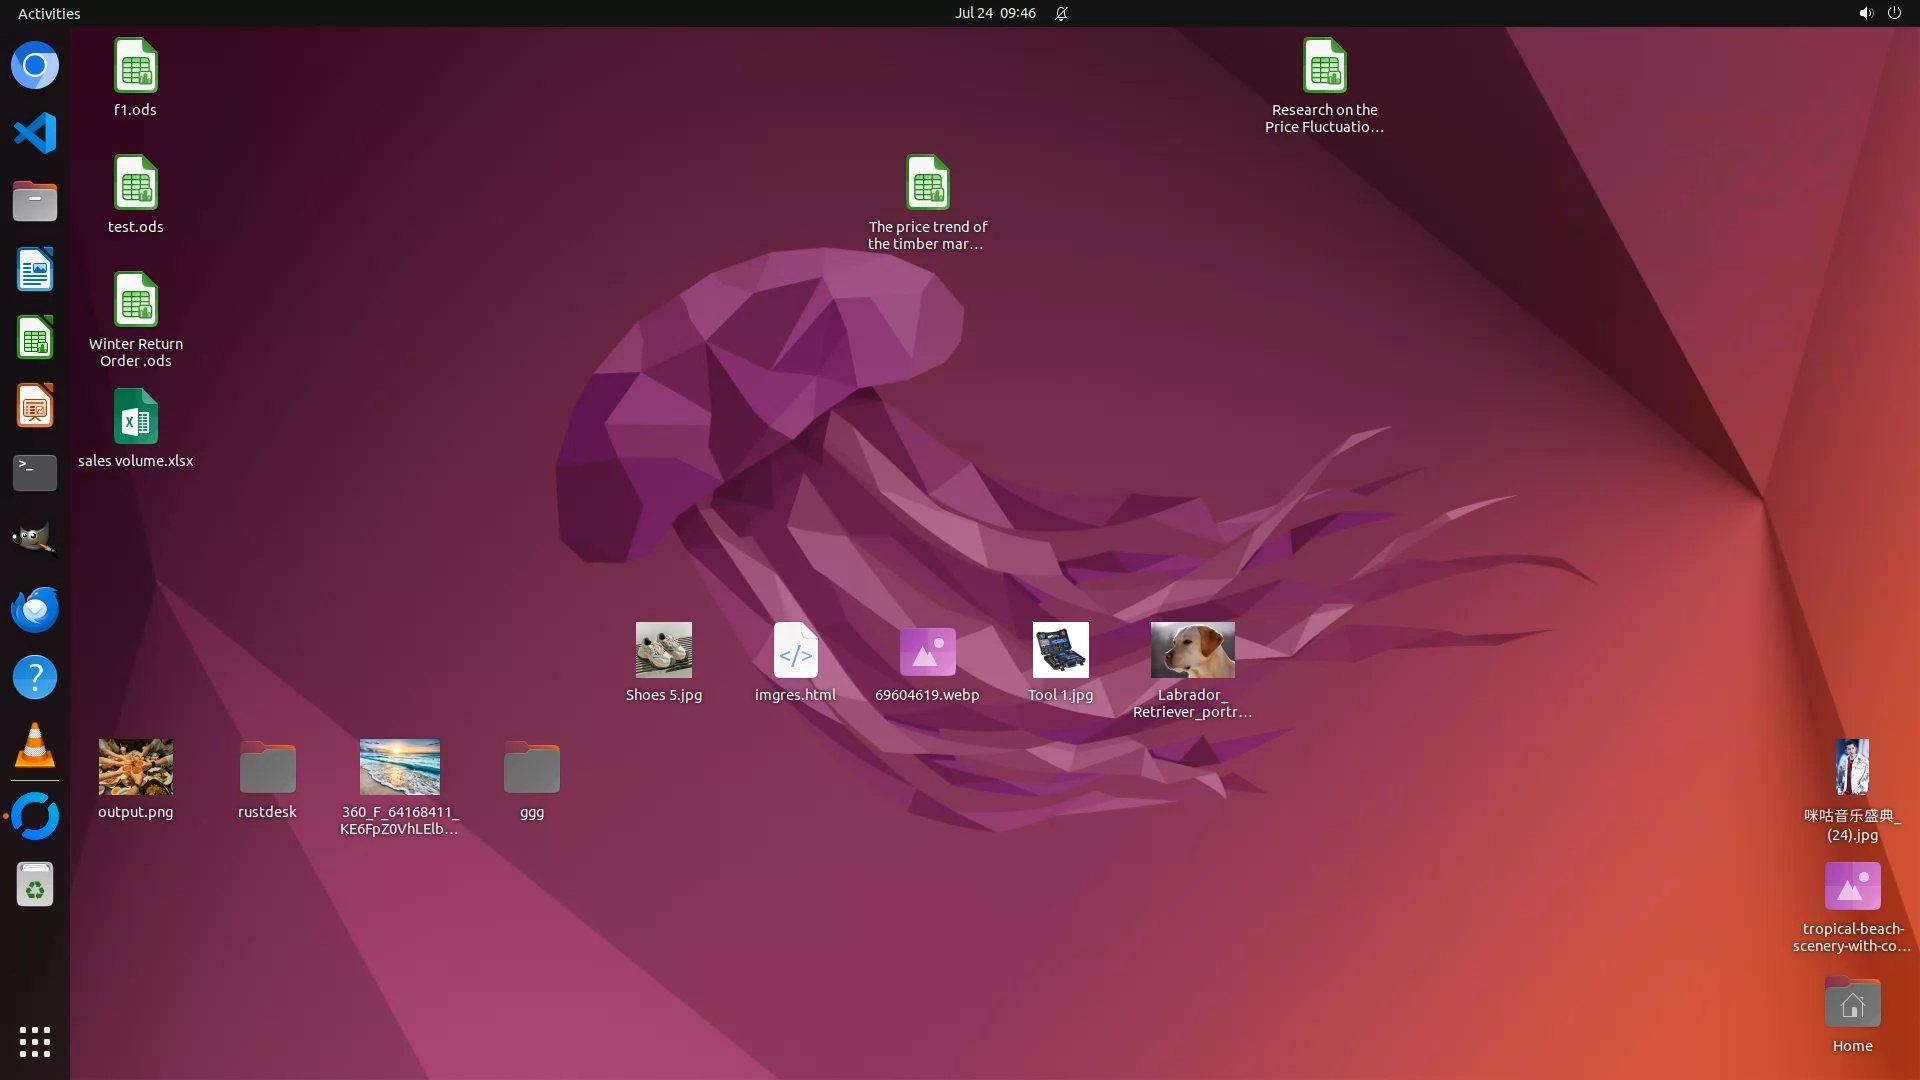Select the imges.html file icon

click(795, 651)
